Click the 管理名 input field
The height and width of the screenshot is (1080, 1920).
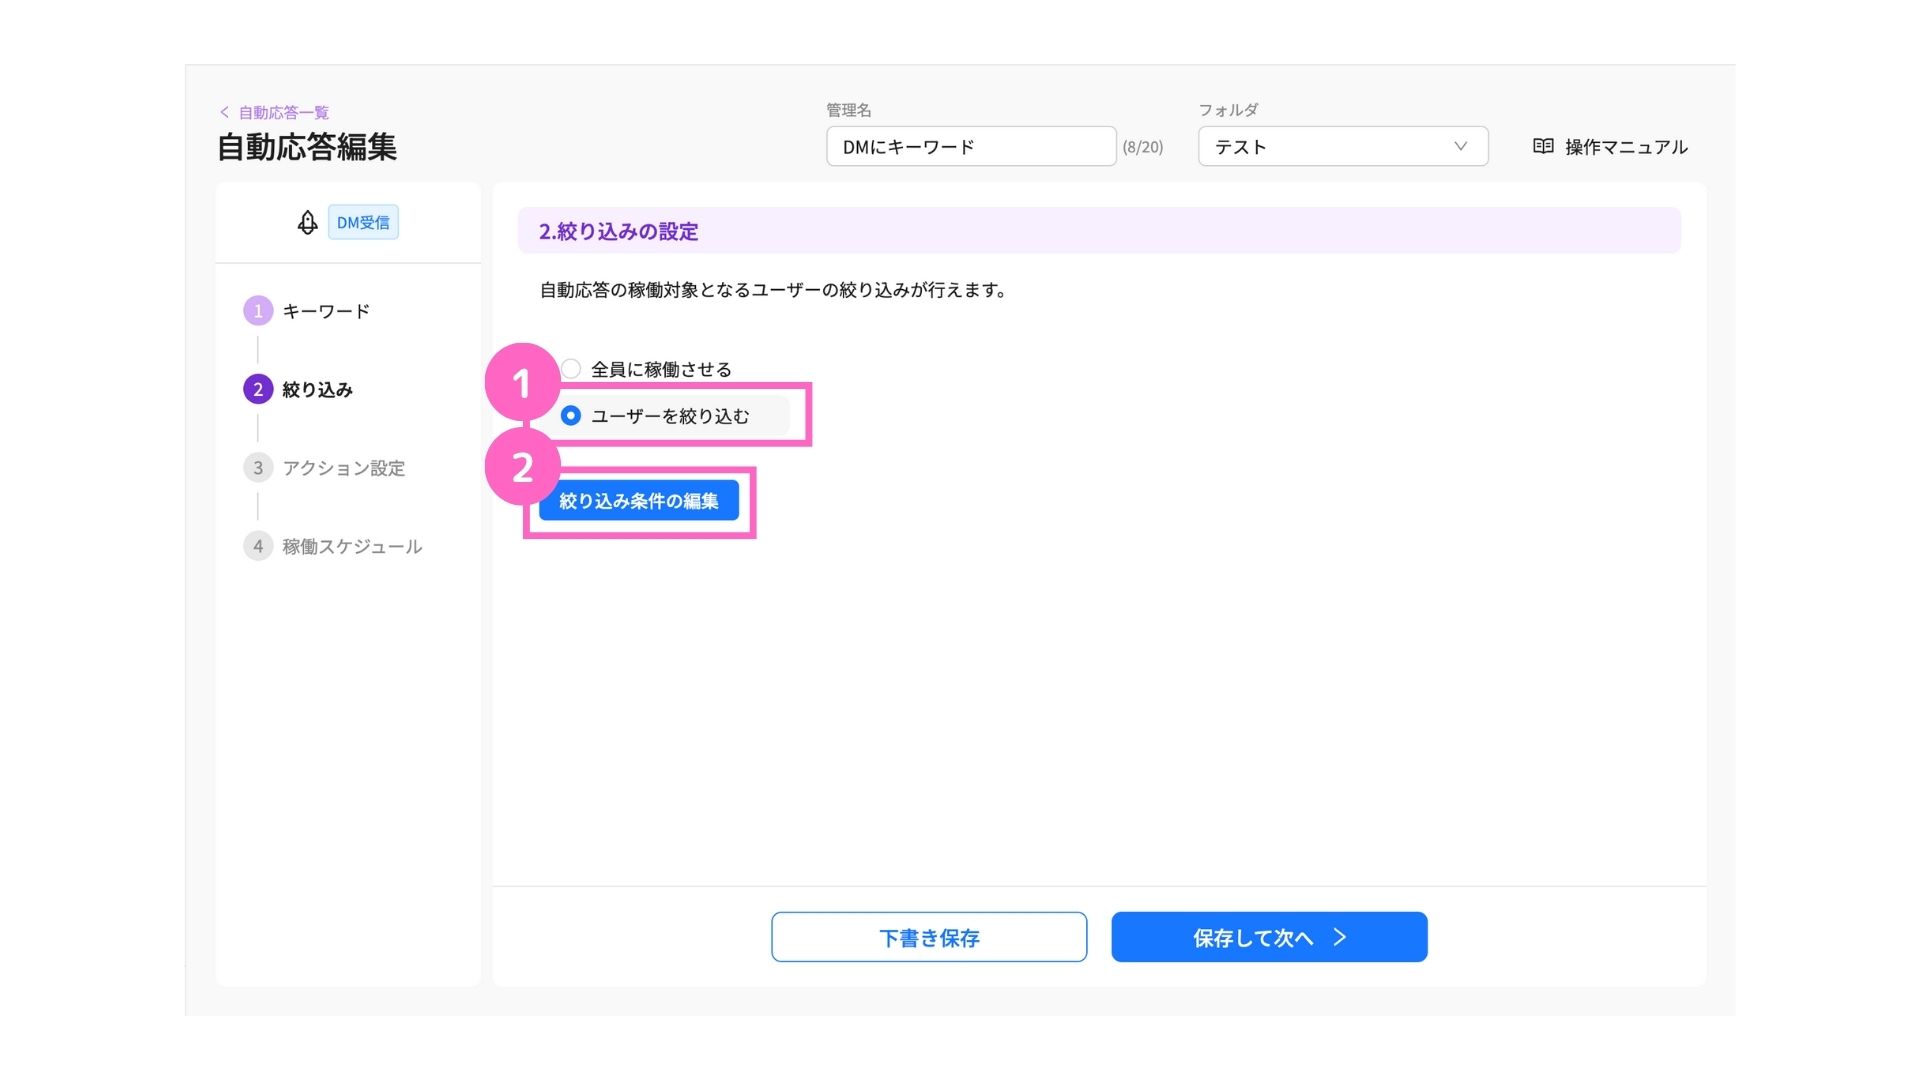(971, 146)
